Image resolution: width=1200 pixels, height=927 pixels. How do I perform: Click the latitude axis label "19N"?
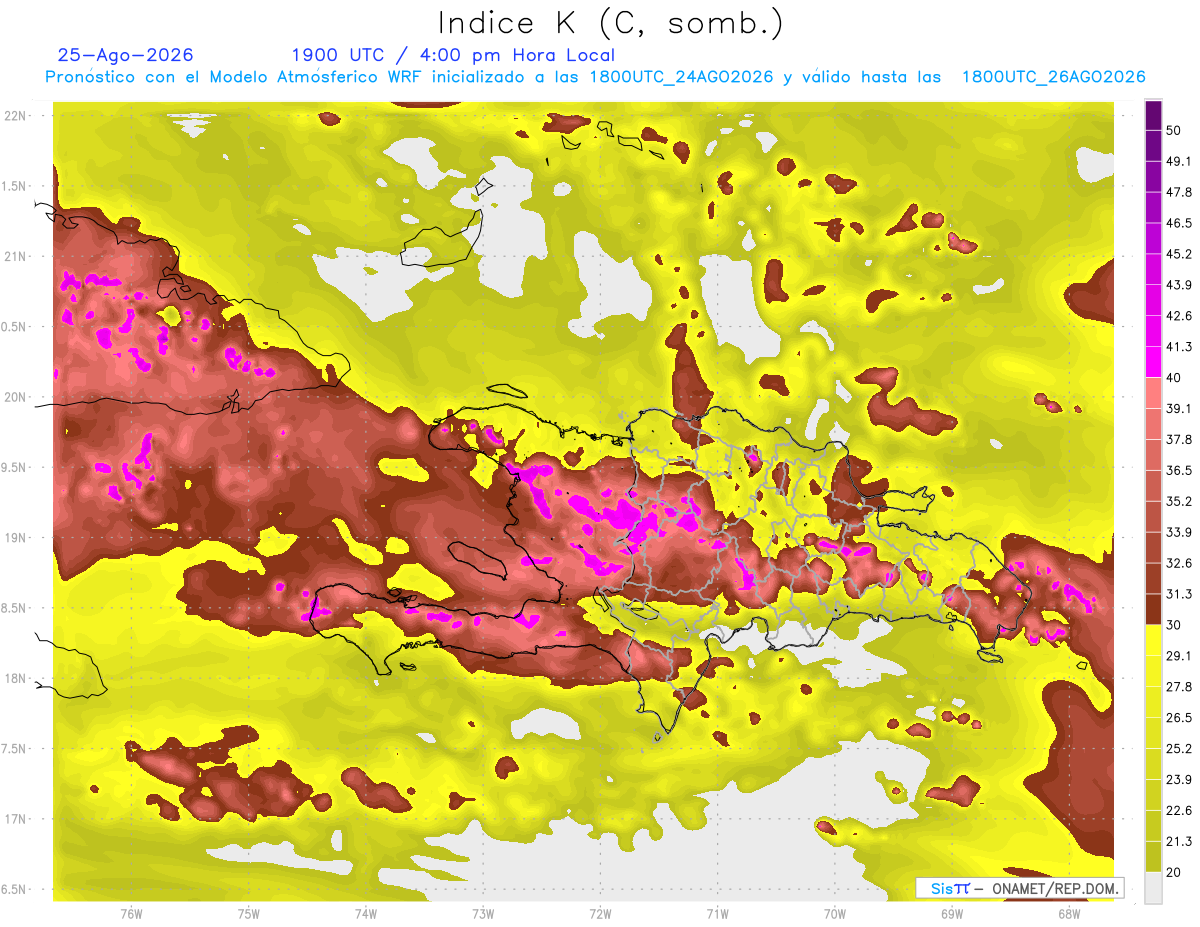pos(16,538)
